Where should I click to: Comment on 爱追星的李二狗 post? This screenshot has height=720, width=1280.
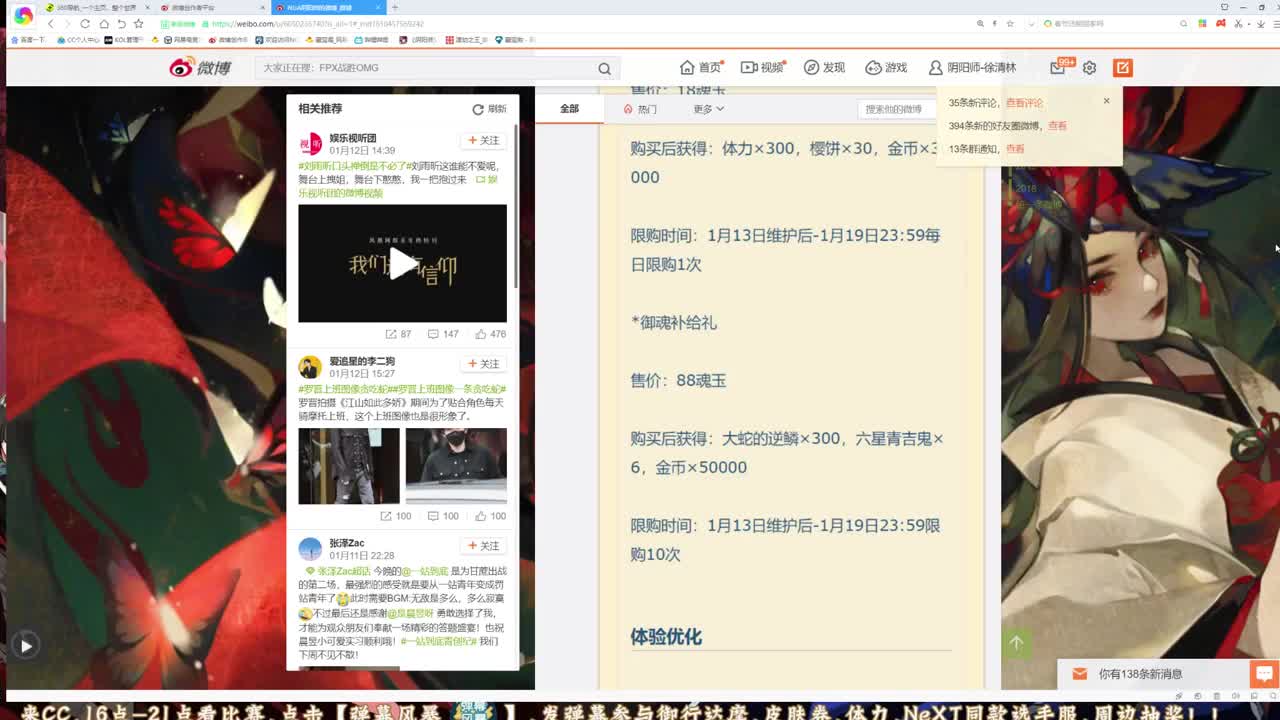coord(443,516)
